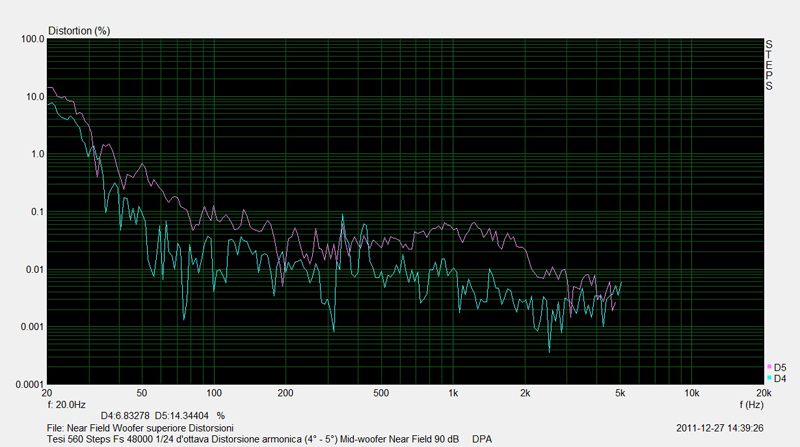This screenshot has height=447, width=800.
Task: Click the 'f (Hz)' axis label
Action: tap(752, 405)
